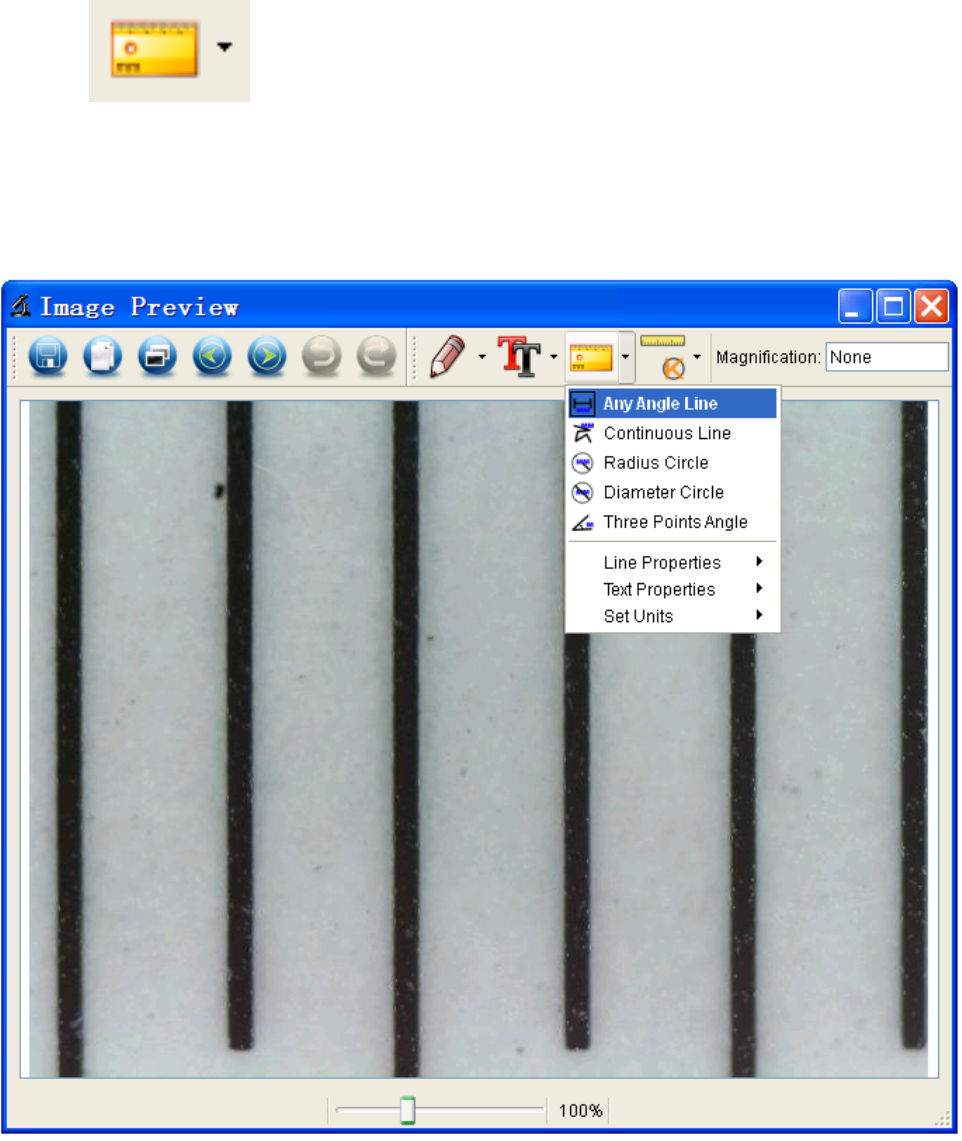
Task: Go to previous image with left arrow
Action: click(x=212, y=357)
